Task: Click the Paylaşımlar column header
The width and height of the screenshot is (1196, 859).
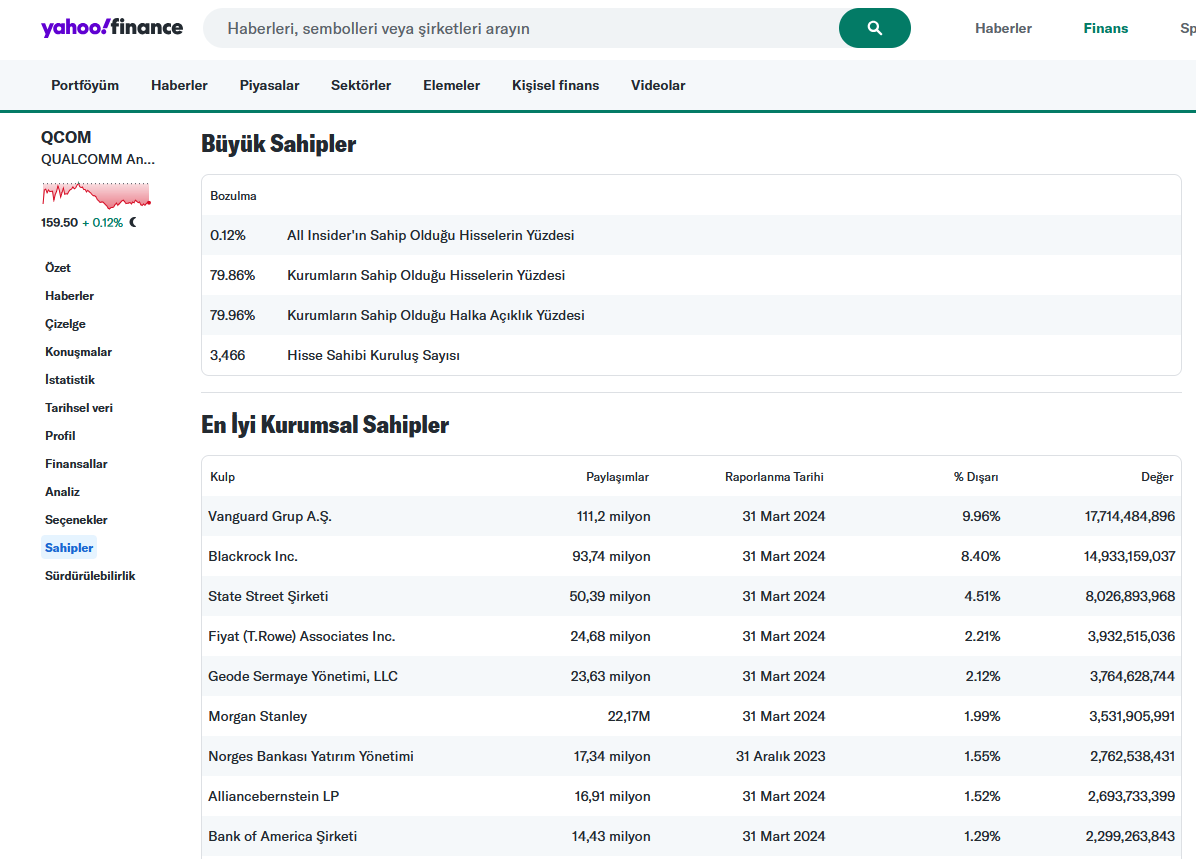Action: point(617,477)
